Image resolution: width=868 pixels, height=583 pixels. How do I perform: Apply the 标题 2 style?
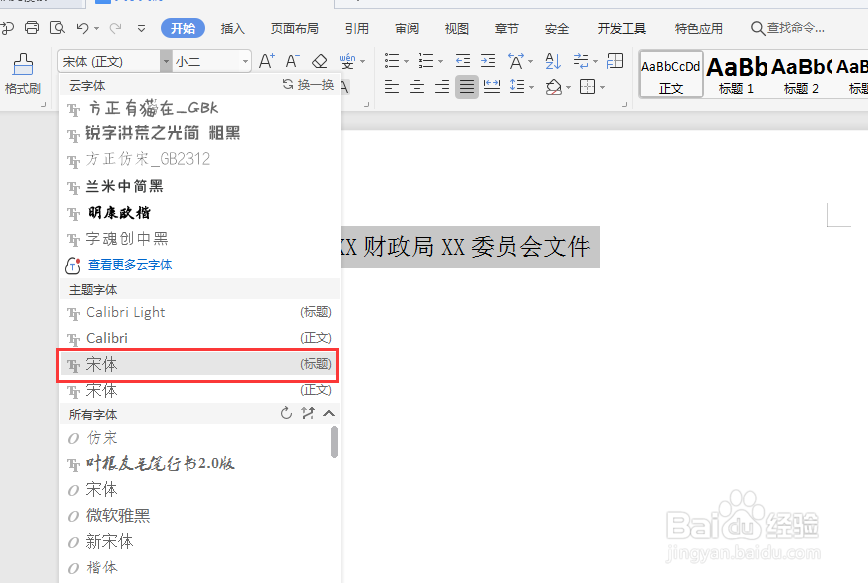click(801, 75)
